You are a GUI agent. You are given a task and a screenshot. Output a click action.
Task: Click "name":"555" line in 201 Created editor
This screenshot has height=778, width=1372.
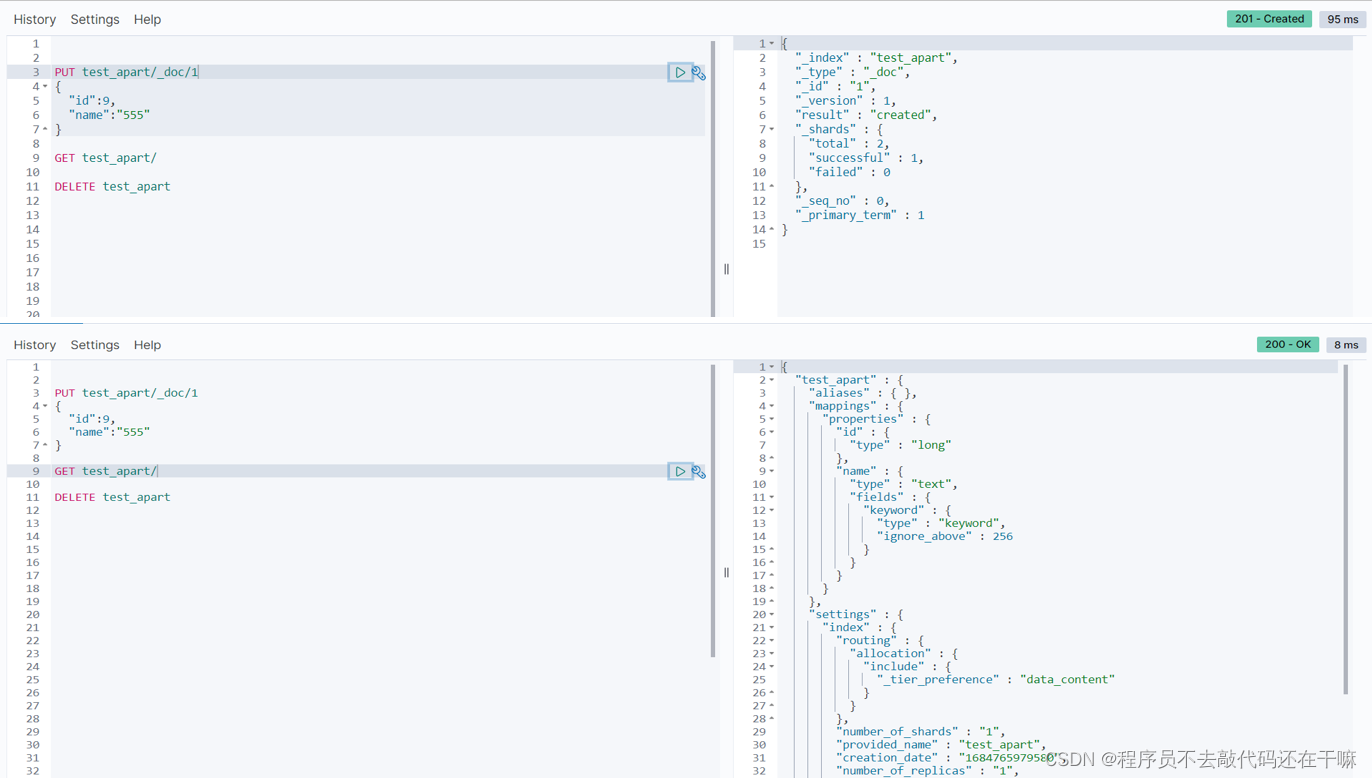pos(109,115)
